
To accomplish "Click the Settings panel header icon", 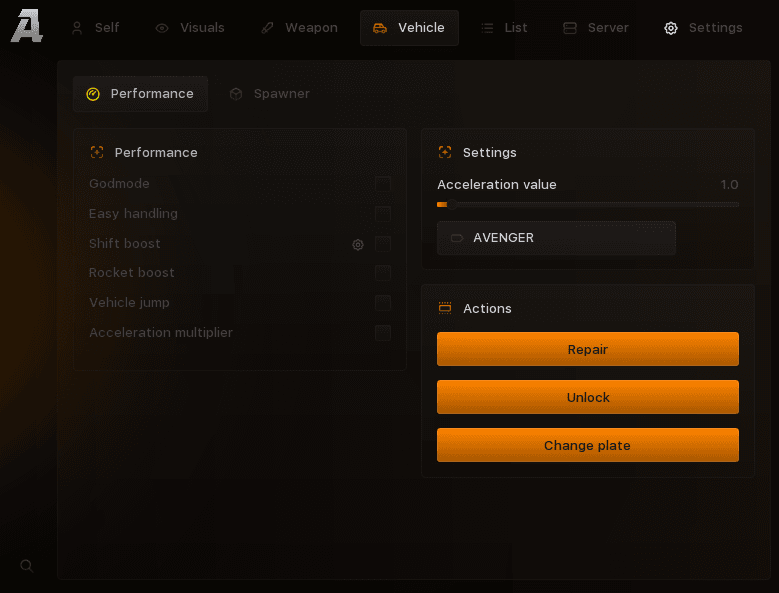I will point(445,152).
